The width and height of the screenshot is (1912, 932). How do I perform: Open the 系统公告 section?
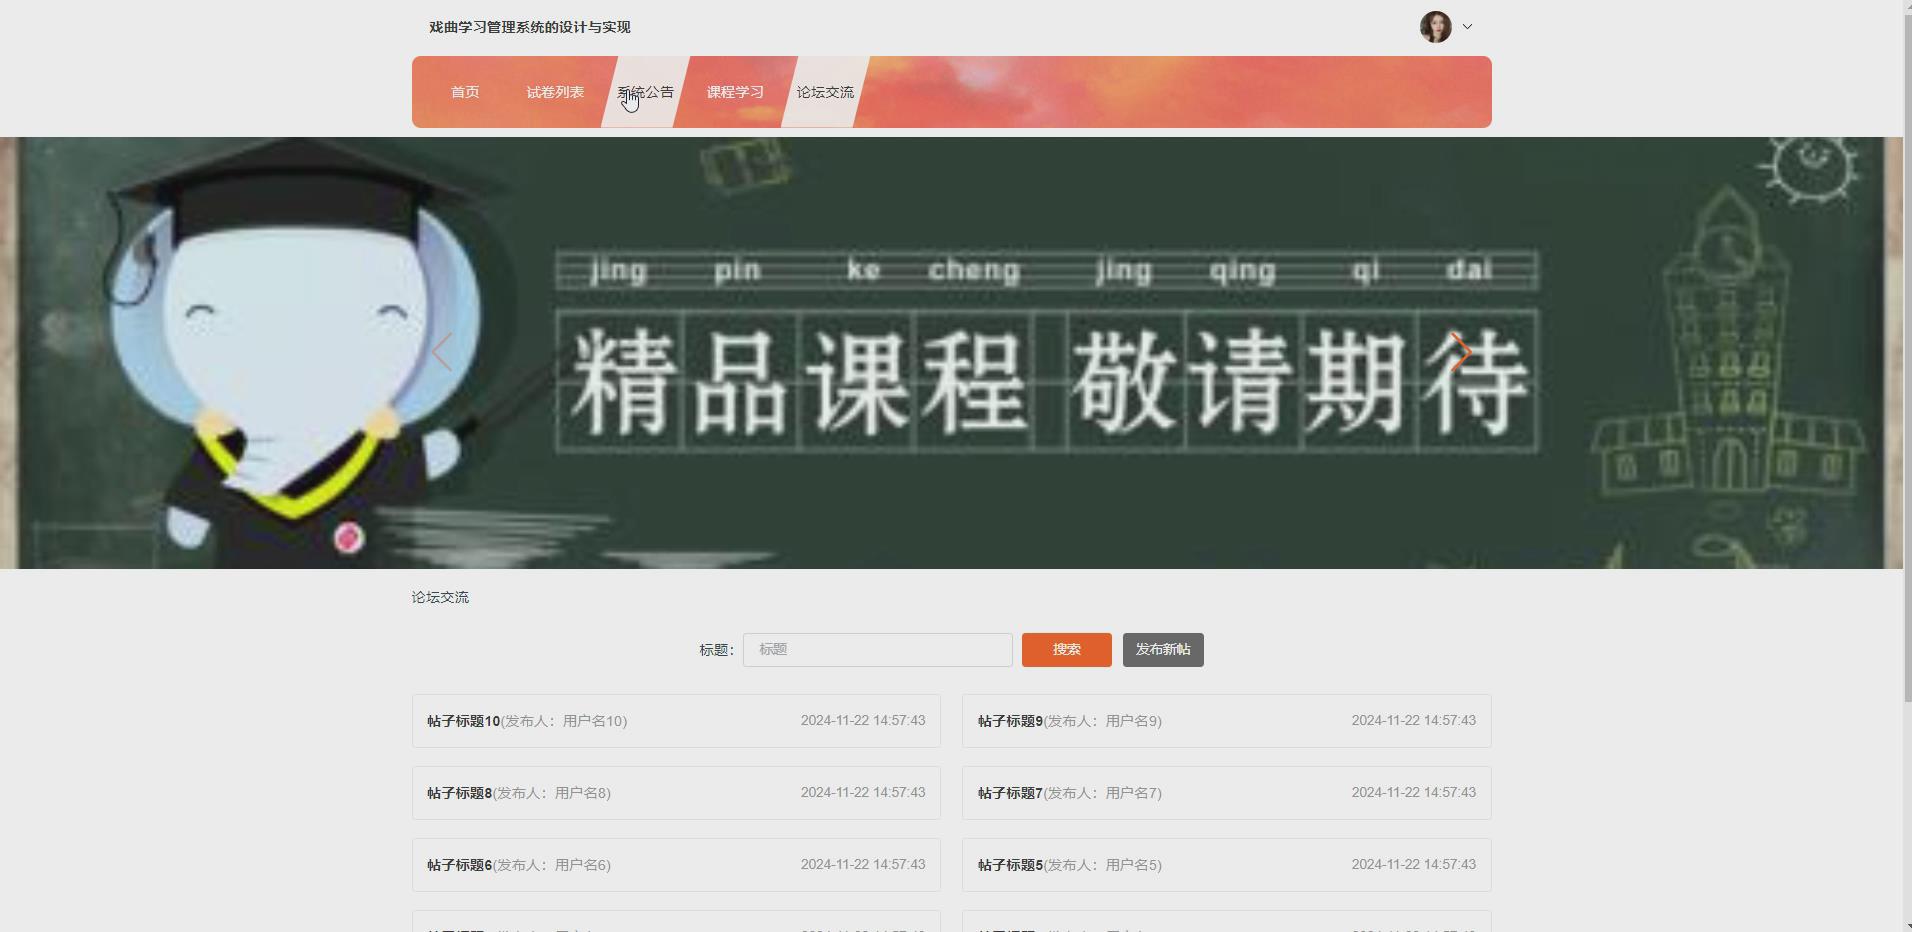coord(645,91)
